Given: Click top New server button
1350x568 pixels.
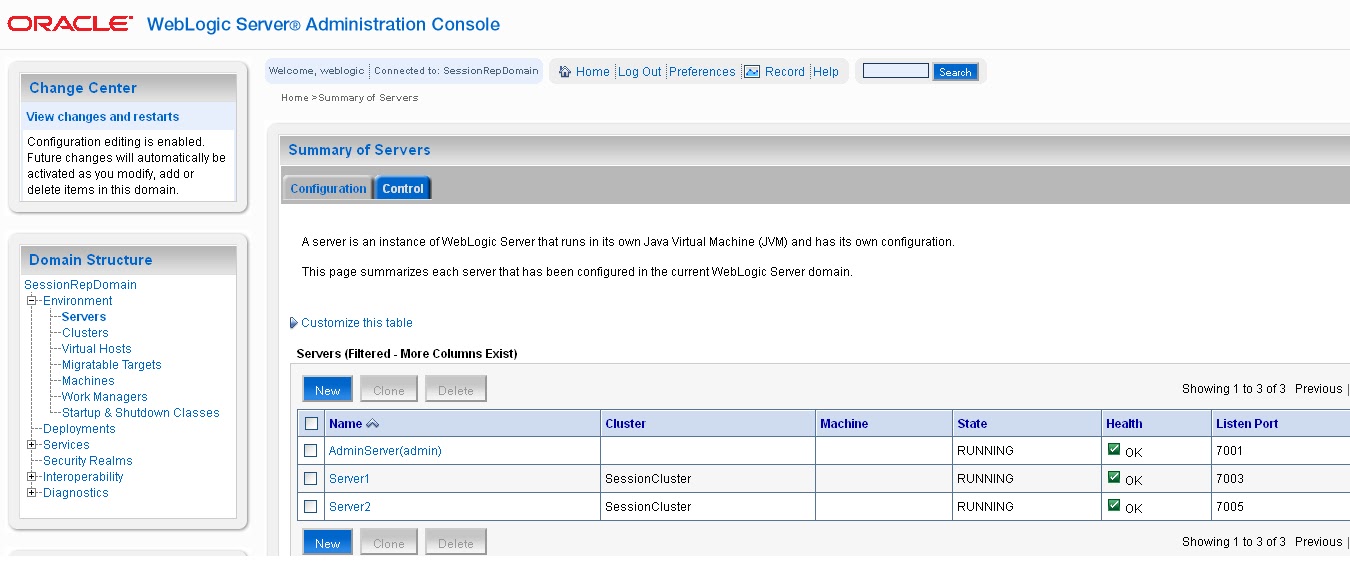Looking at the screenshot, I should [328, 390].
